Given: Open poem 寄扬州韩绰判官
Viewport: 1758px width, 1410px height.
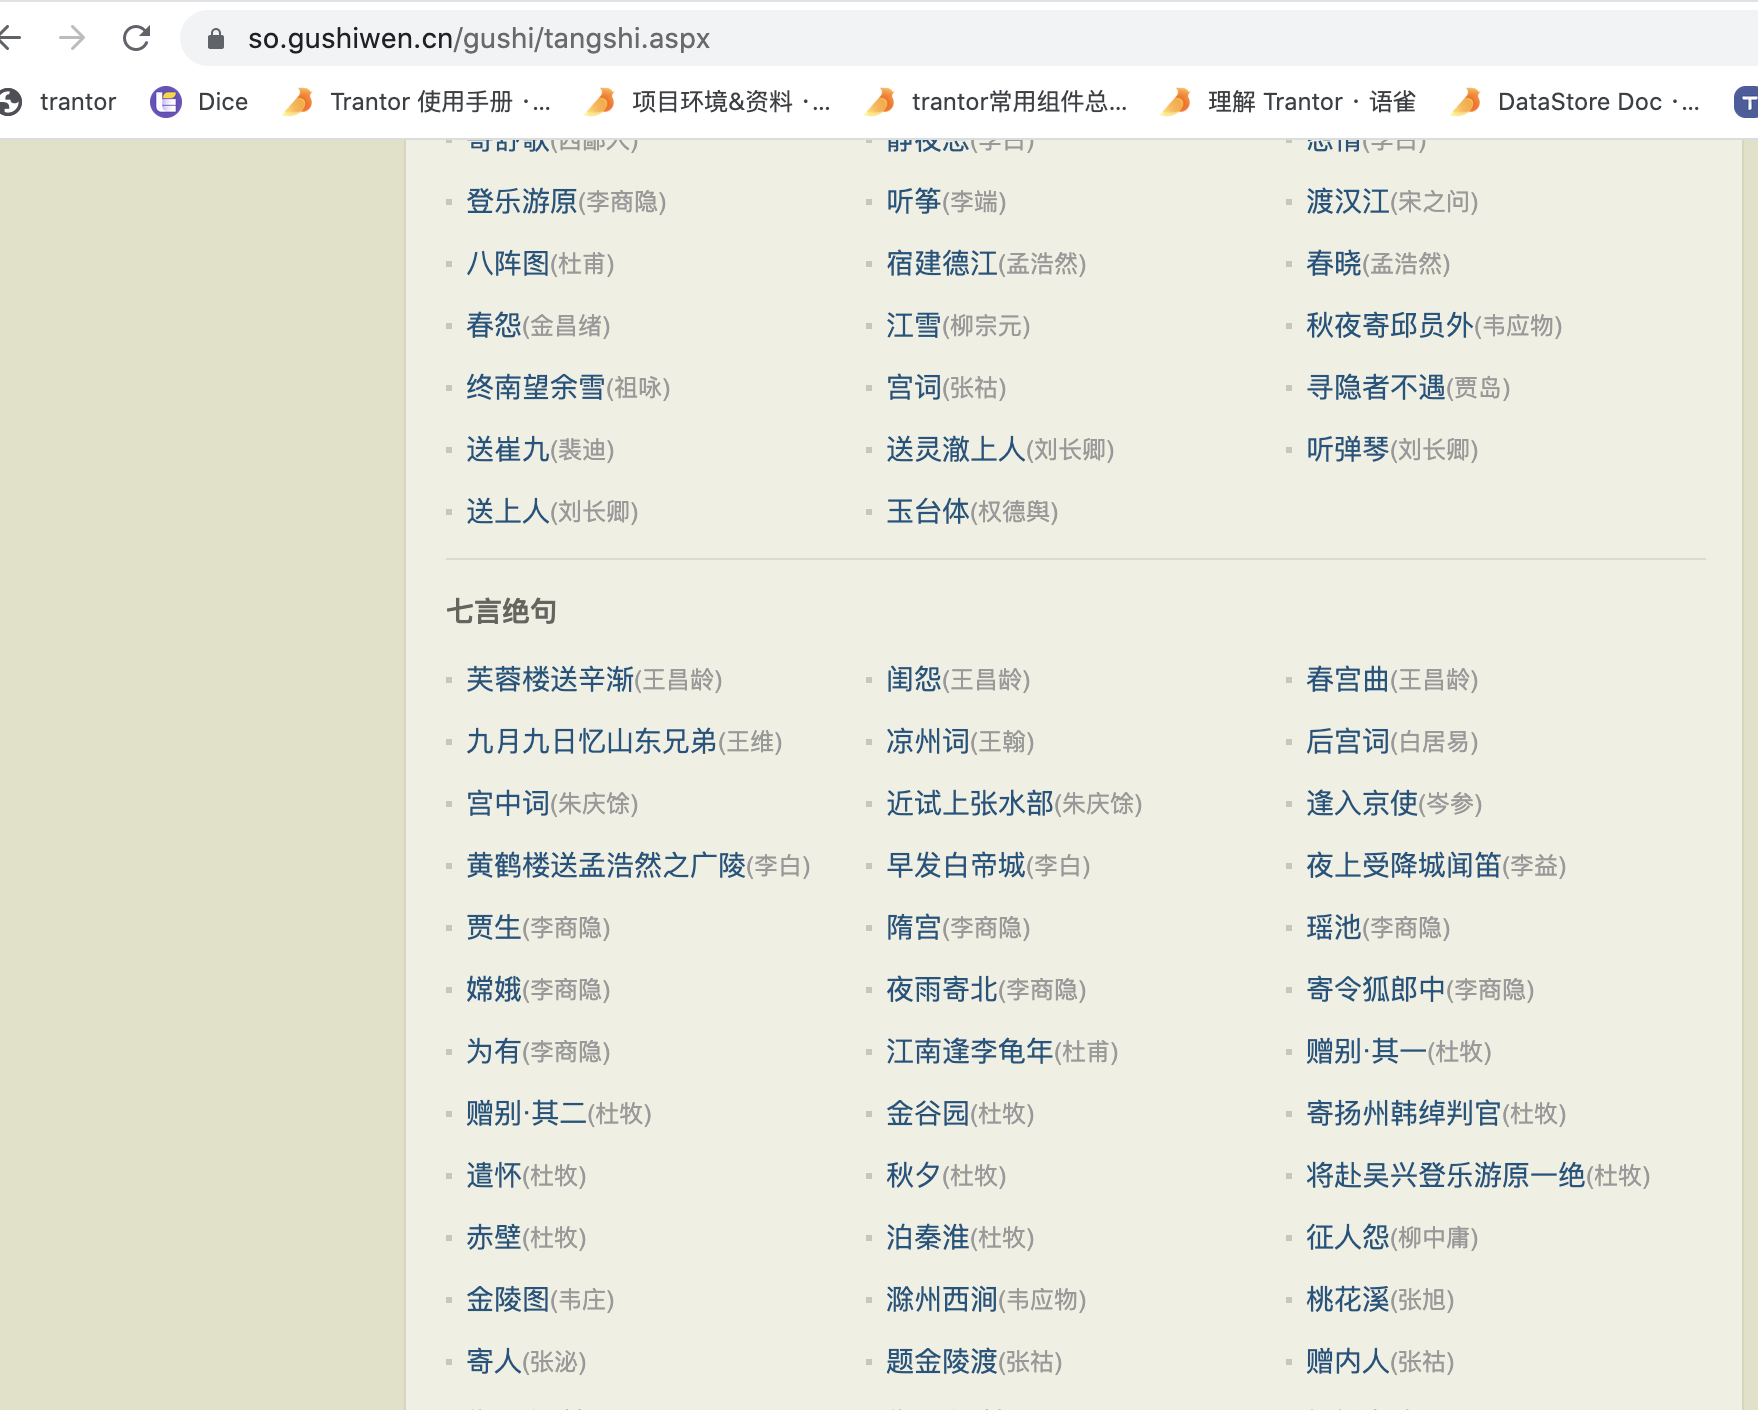Looking at the screenshot, I should point(1404,1114).
